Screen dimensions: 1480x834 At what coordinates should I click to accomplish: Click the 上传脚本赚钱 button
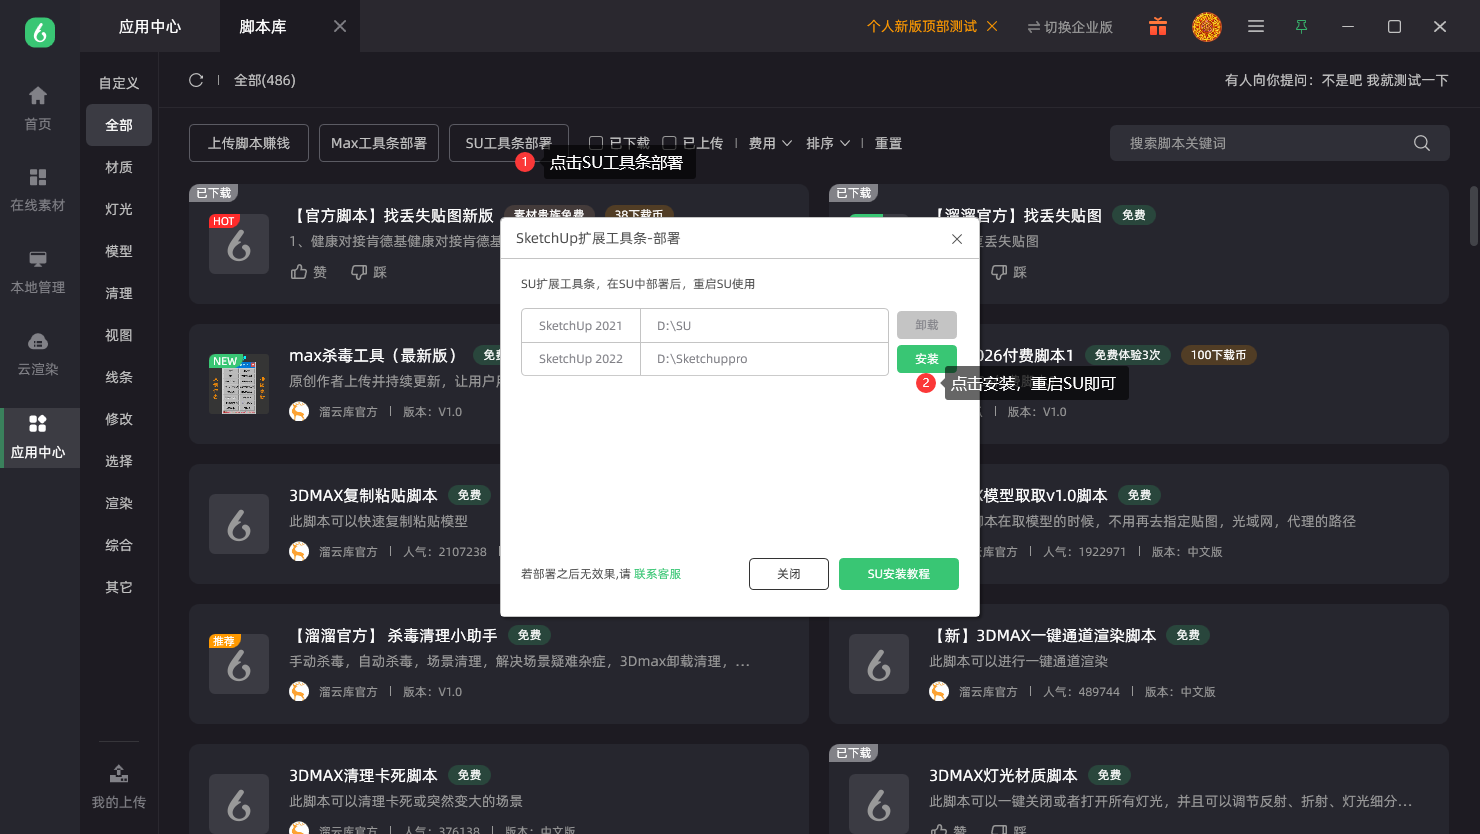tap(249, 143)
